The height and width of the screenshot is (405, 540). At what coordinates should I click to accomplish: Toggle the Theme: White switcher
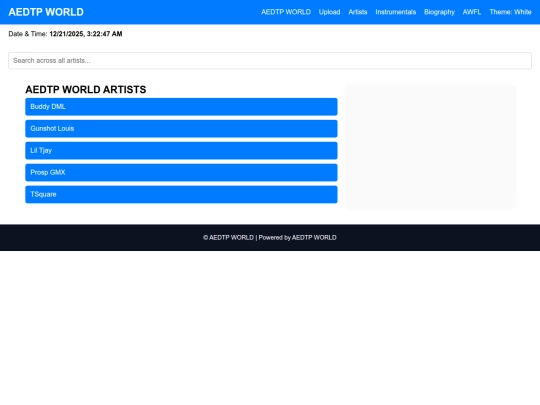coord(510,12)
